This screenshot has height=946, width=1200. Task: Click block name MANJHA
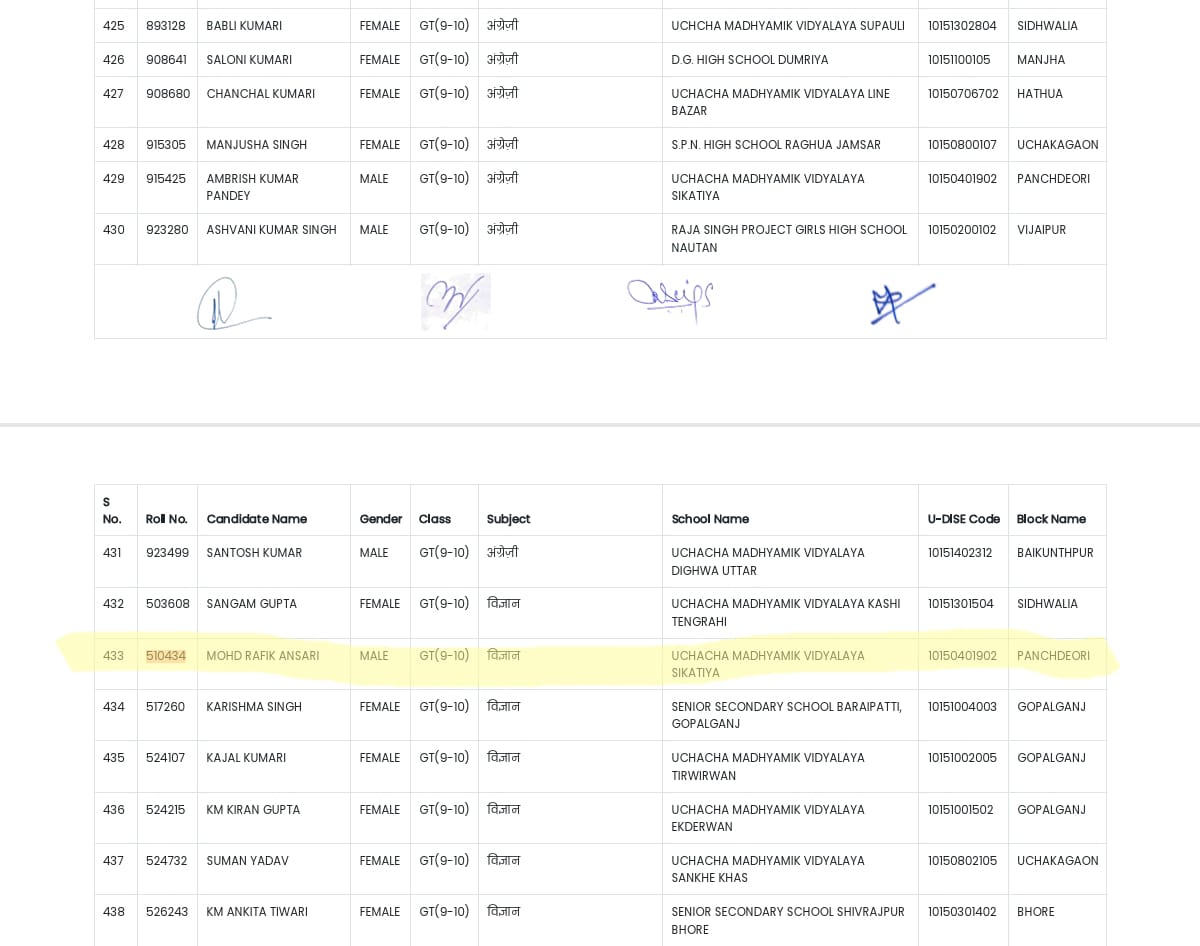pyautogui.click(x=1041, y=60)
